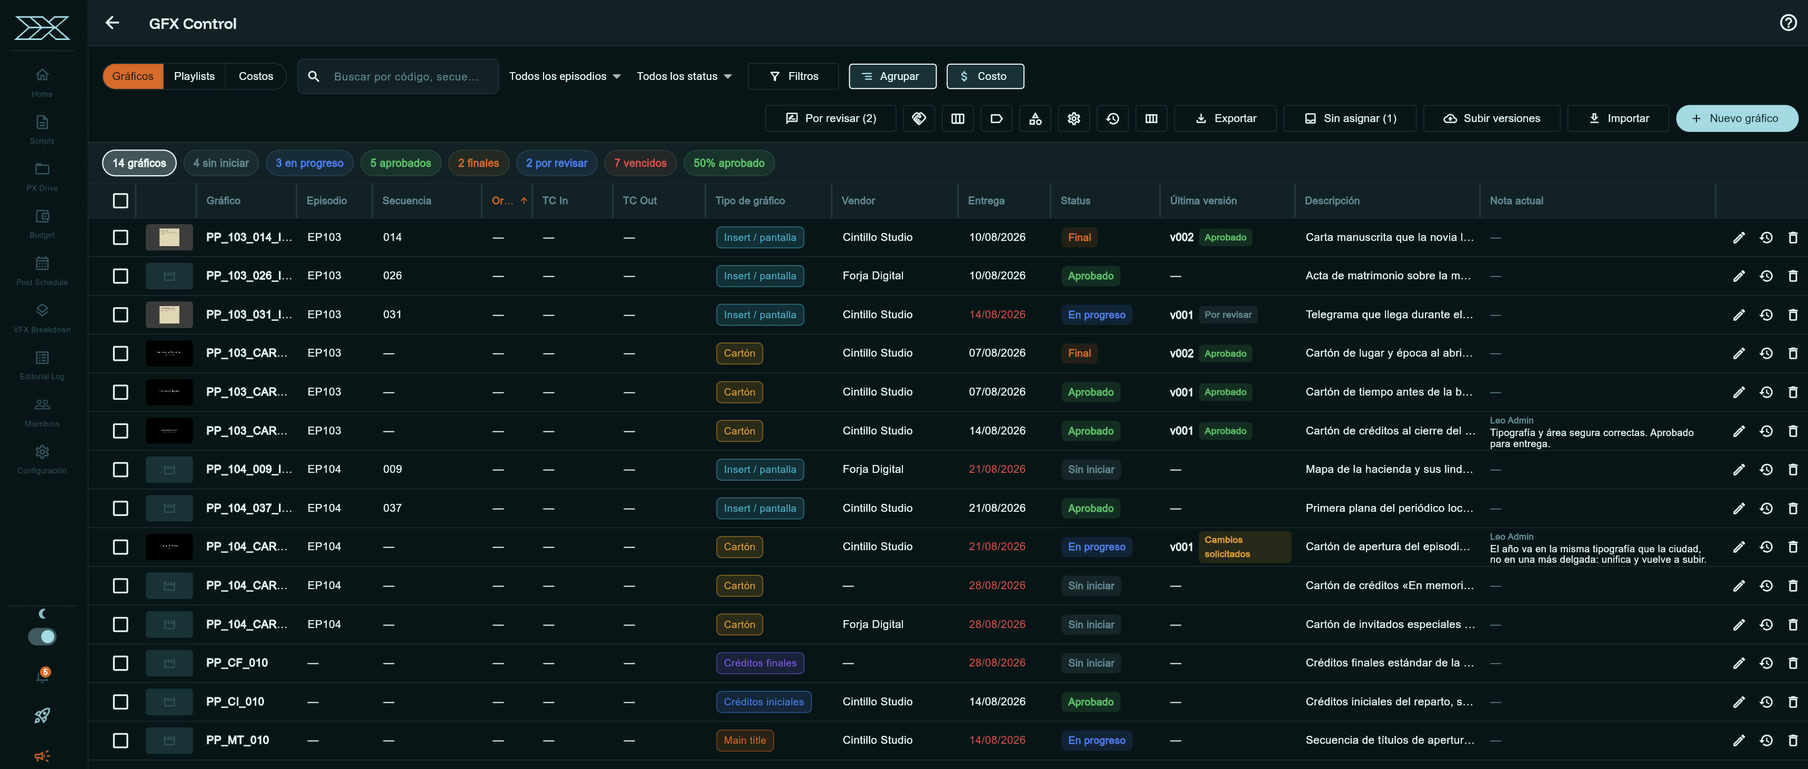1808x769 pixels.
Task: Open the Todos los episodios dropdown
Action: coord(565,76)
